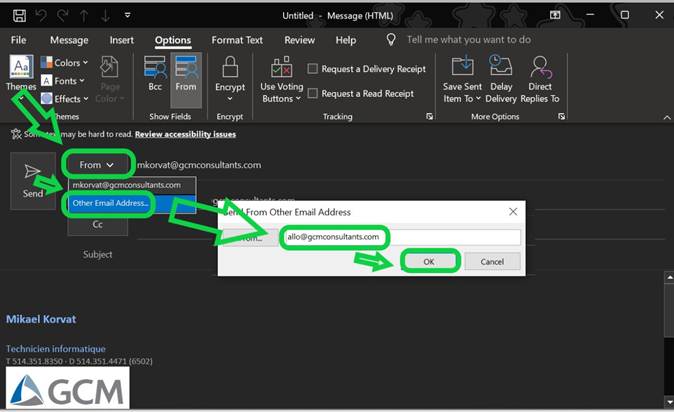Open the Customize Quick Access Toolbar dropdown

(127, 15)
